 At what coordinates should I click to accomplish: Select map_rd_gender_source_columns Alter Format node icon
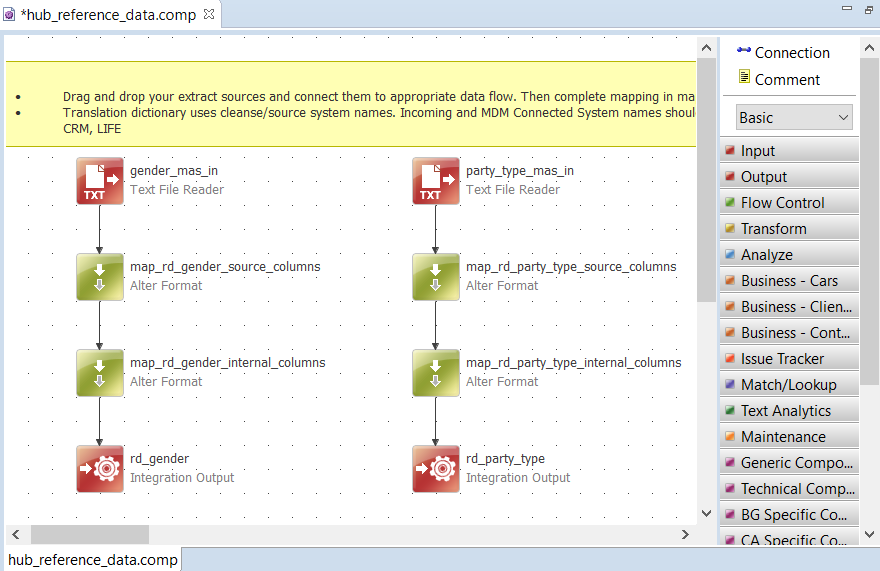click(100, 277)
